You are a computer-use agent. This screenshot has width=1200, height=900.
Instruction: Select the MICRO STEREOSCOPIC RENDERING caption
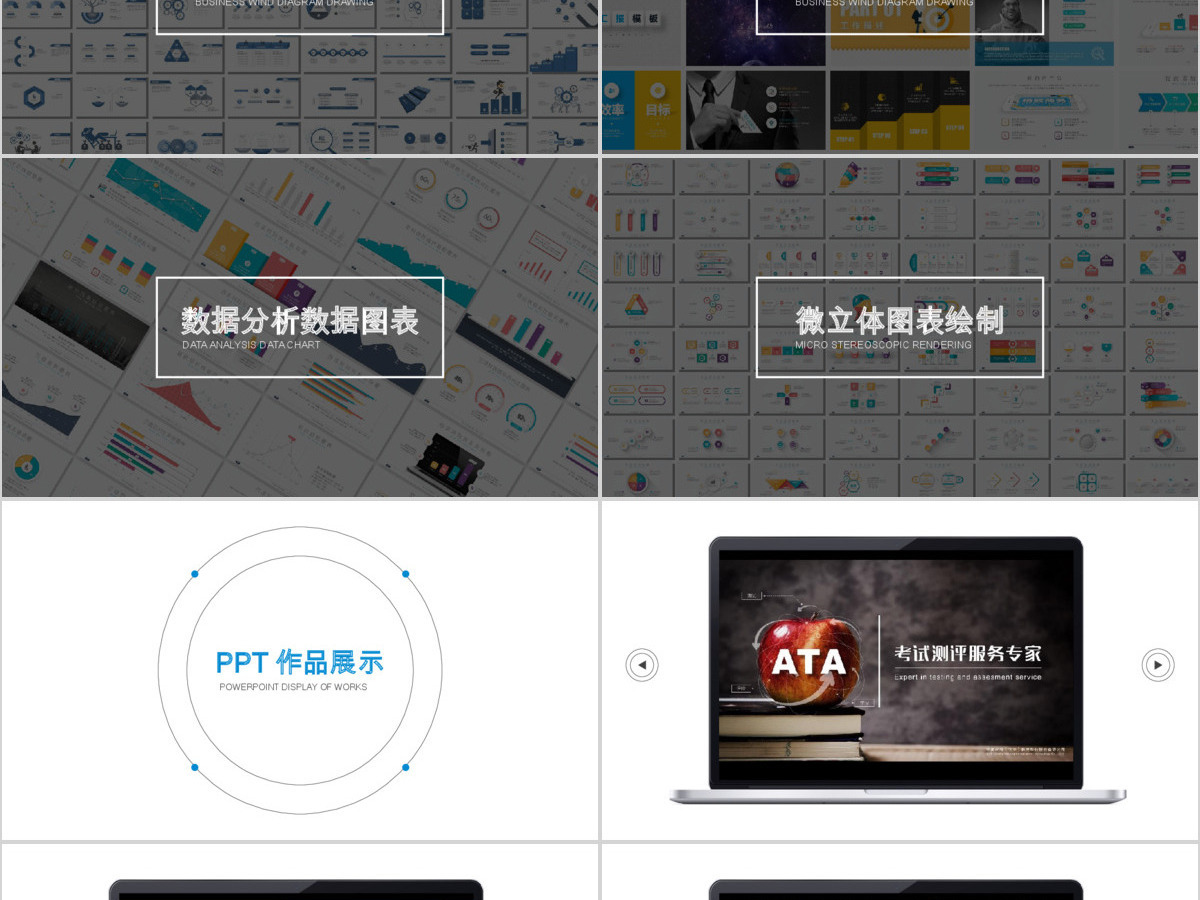click(x=883, y=345)
